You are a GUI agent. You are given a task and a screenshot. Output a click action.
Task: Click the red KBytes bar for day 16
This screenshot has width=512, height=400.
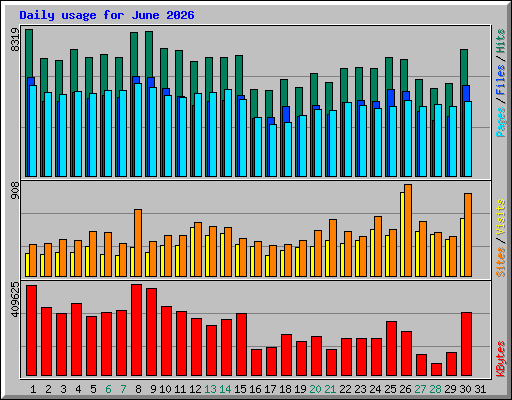click(x=256, y=363)
